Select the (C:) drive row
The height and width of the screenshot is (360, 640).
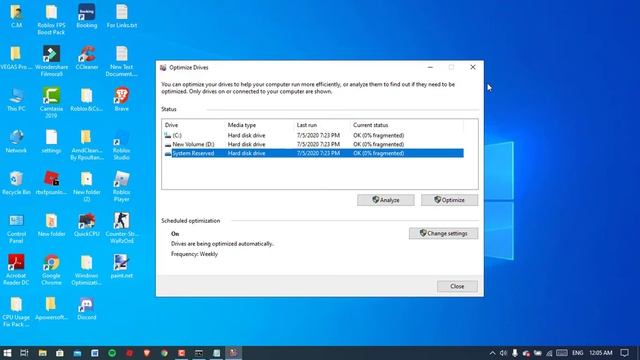(313, 135)
